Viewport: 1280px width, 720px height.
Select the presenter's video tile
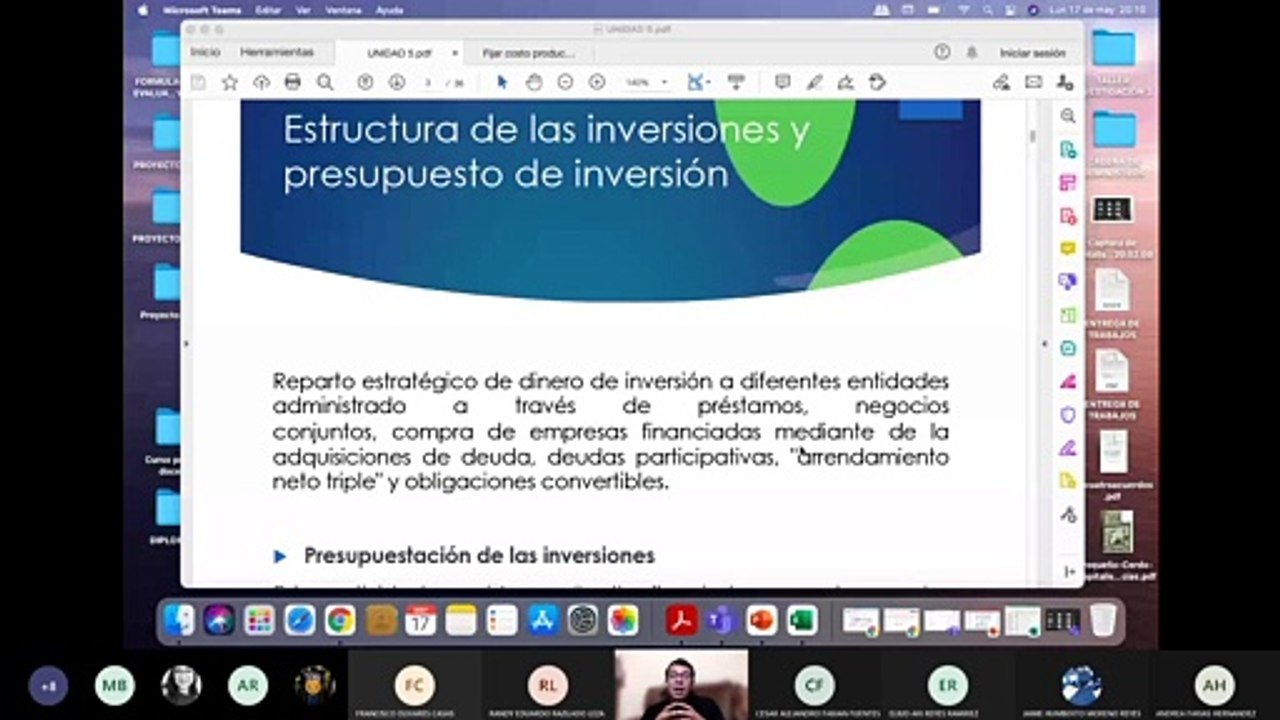click(x=681, y=685)
